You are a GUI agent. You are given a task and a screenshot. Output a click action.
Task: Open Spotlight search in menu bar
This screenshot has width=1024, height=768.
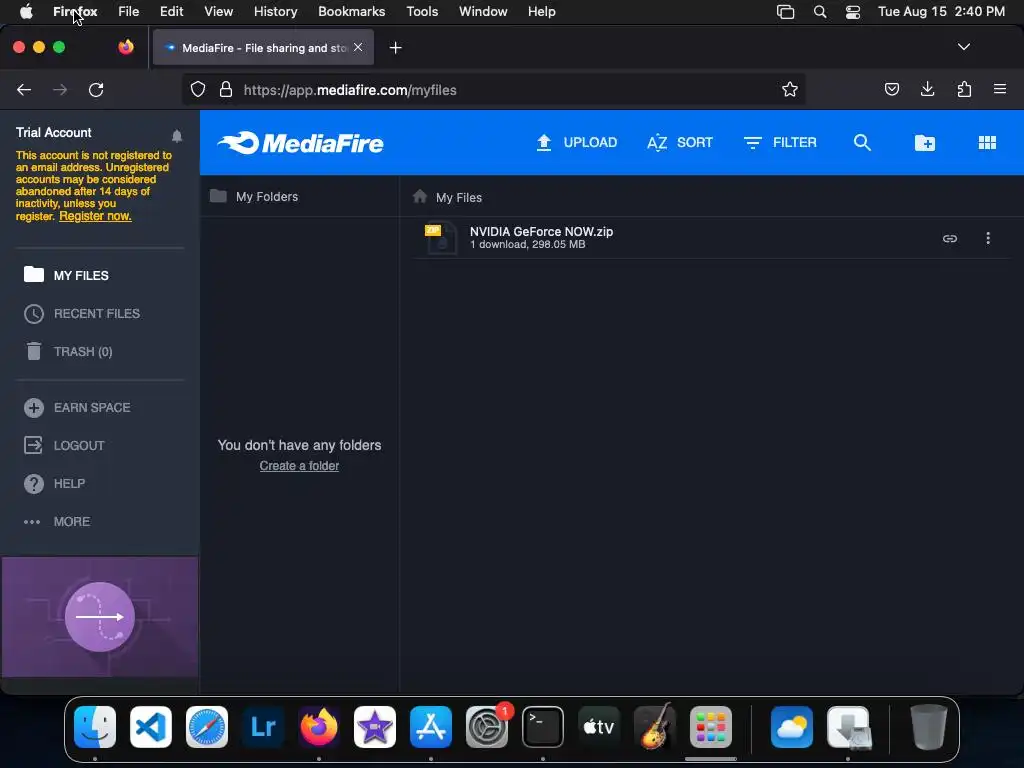coord(820,12)
